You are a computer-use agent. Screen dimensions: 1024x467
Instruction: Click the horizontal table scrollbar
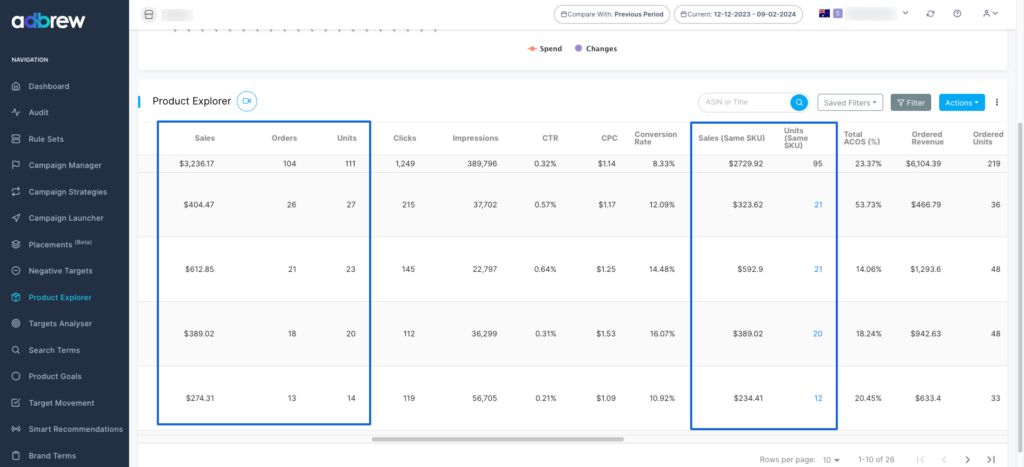point(498,439)
